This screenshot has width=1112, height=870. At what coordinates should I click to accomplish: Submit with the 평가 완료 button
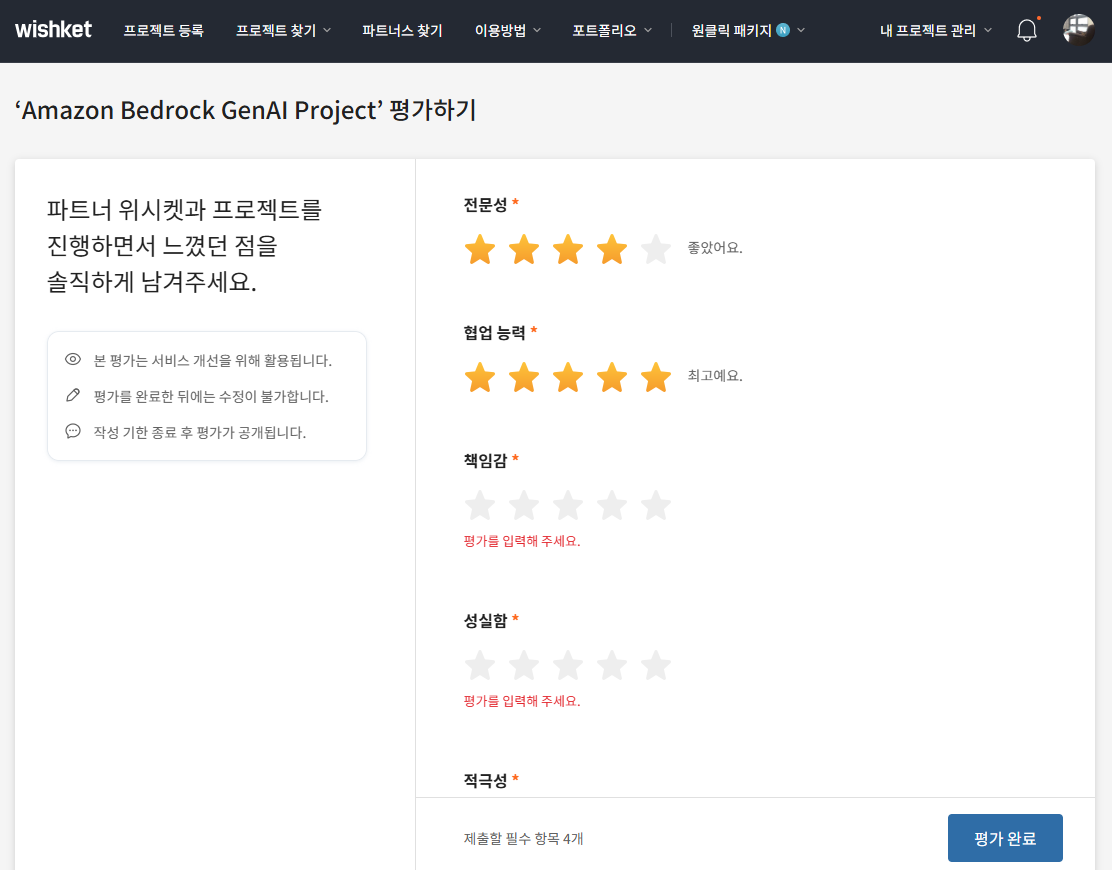(1004, 838)
